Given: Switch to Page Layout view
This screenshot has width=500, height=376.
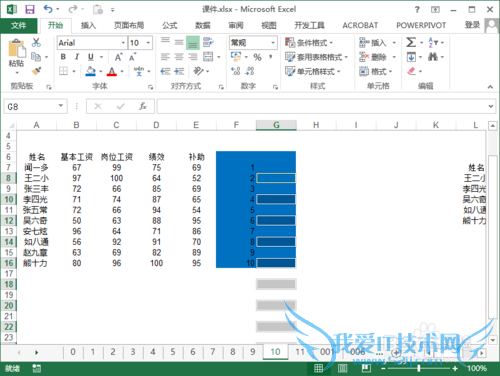Looking at the screenshot, I should pos(342,368).
